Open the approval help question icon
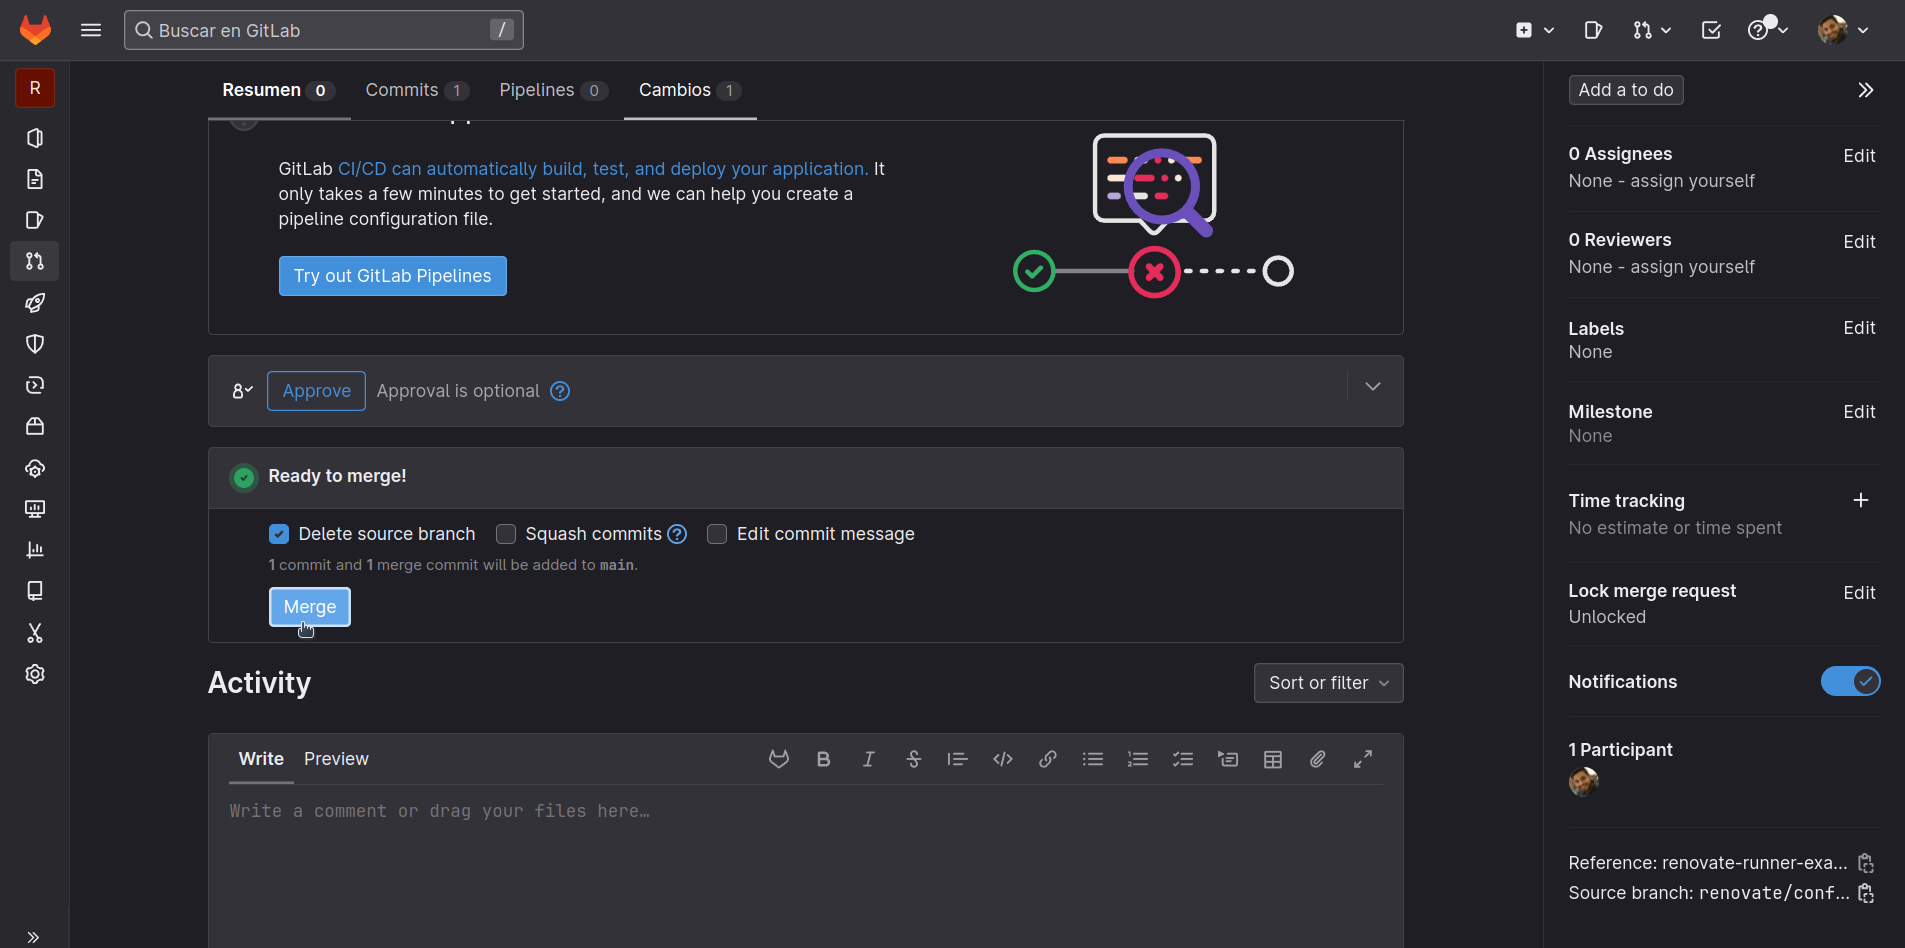The height and width of the screenshot is (948, 1905). (560, 391)
